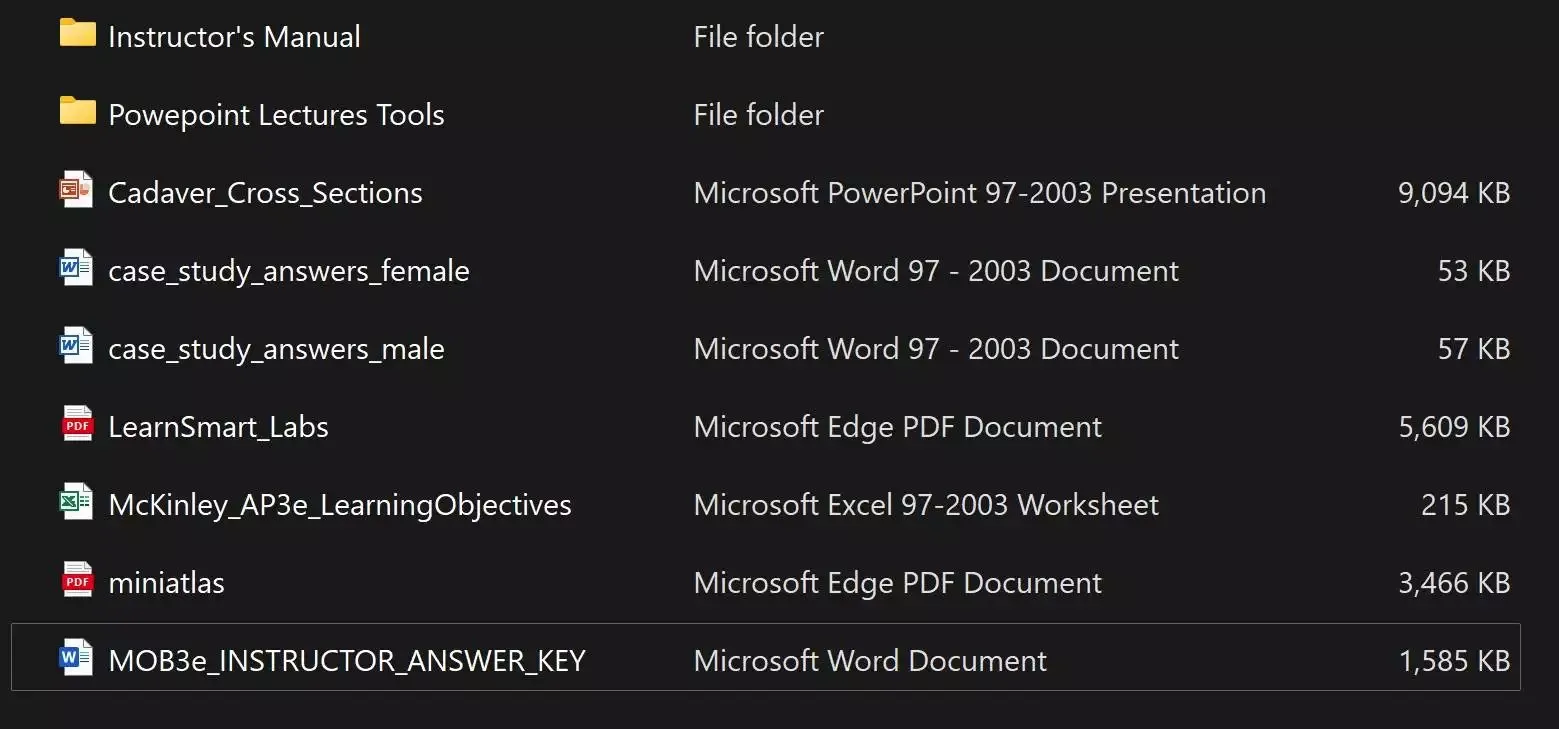Screen dimensions: 1559x729
Task: Click the PDF icon beside LearnSmart_Labs
Action: coord(77,425)
